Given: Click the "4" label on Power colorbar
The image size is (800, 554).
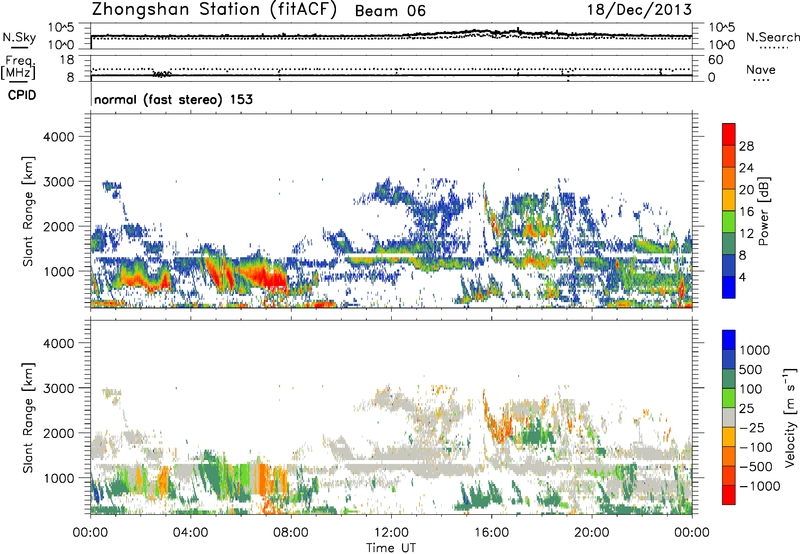Looking at the screenshot, I should tap(743, 277).
